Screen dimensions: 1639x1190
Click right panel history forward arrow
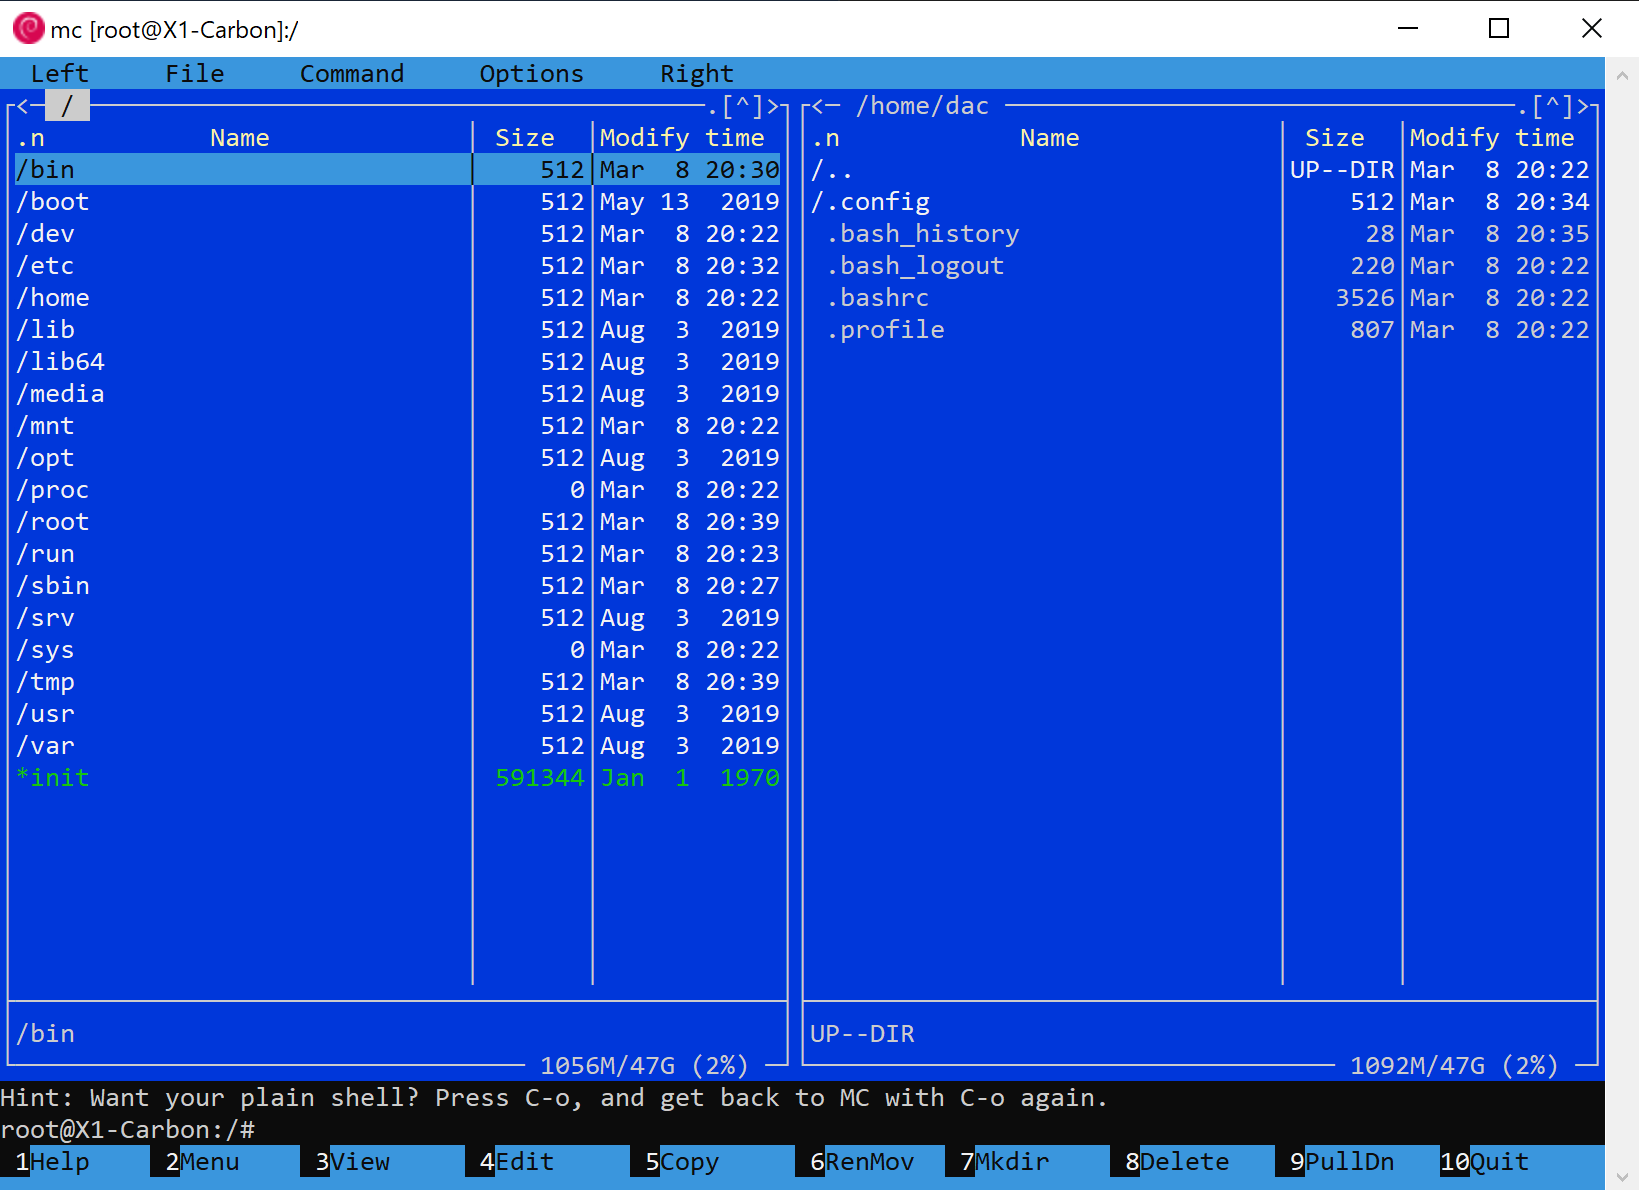click(1582, 106)
